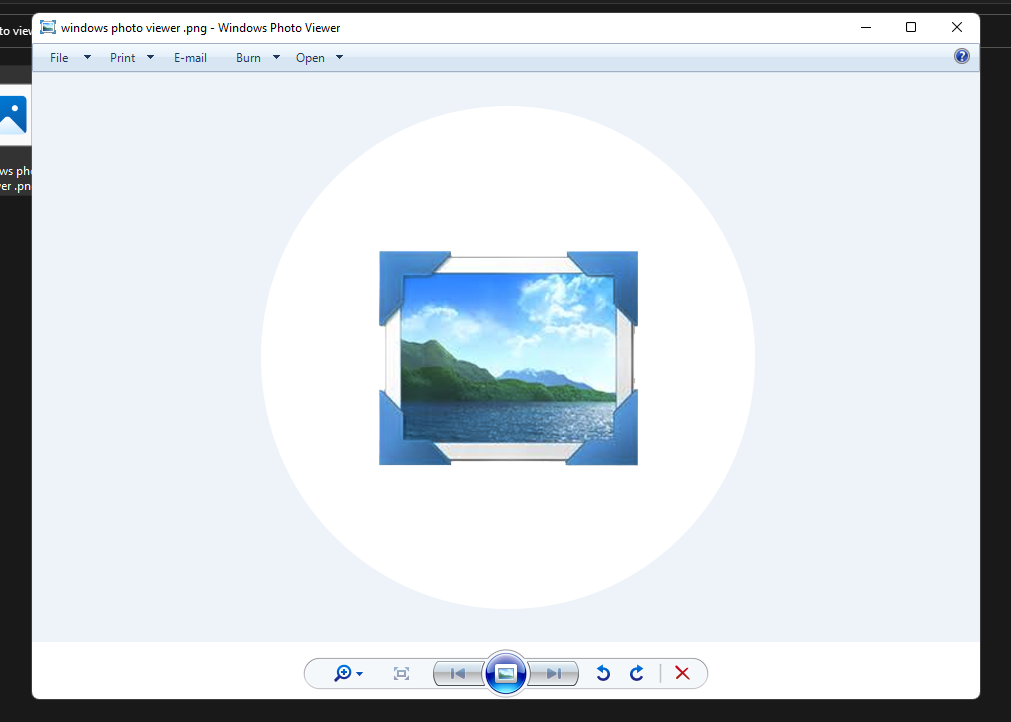
Task: Rotate the image counterclockwise
Action: [603, 673]
